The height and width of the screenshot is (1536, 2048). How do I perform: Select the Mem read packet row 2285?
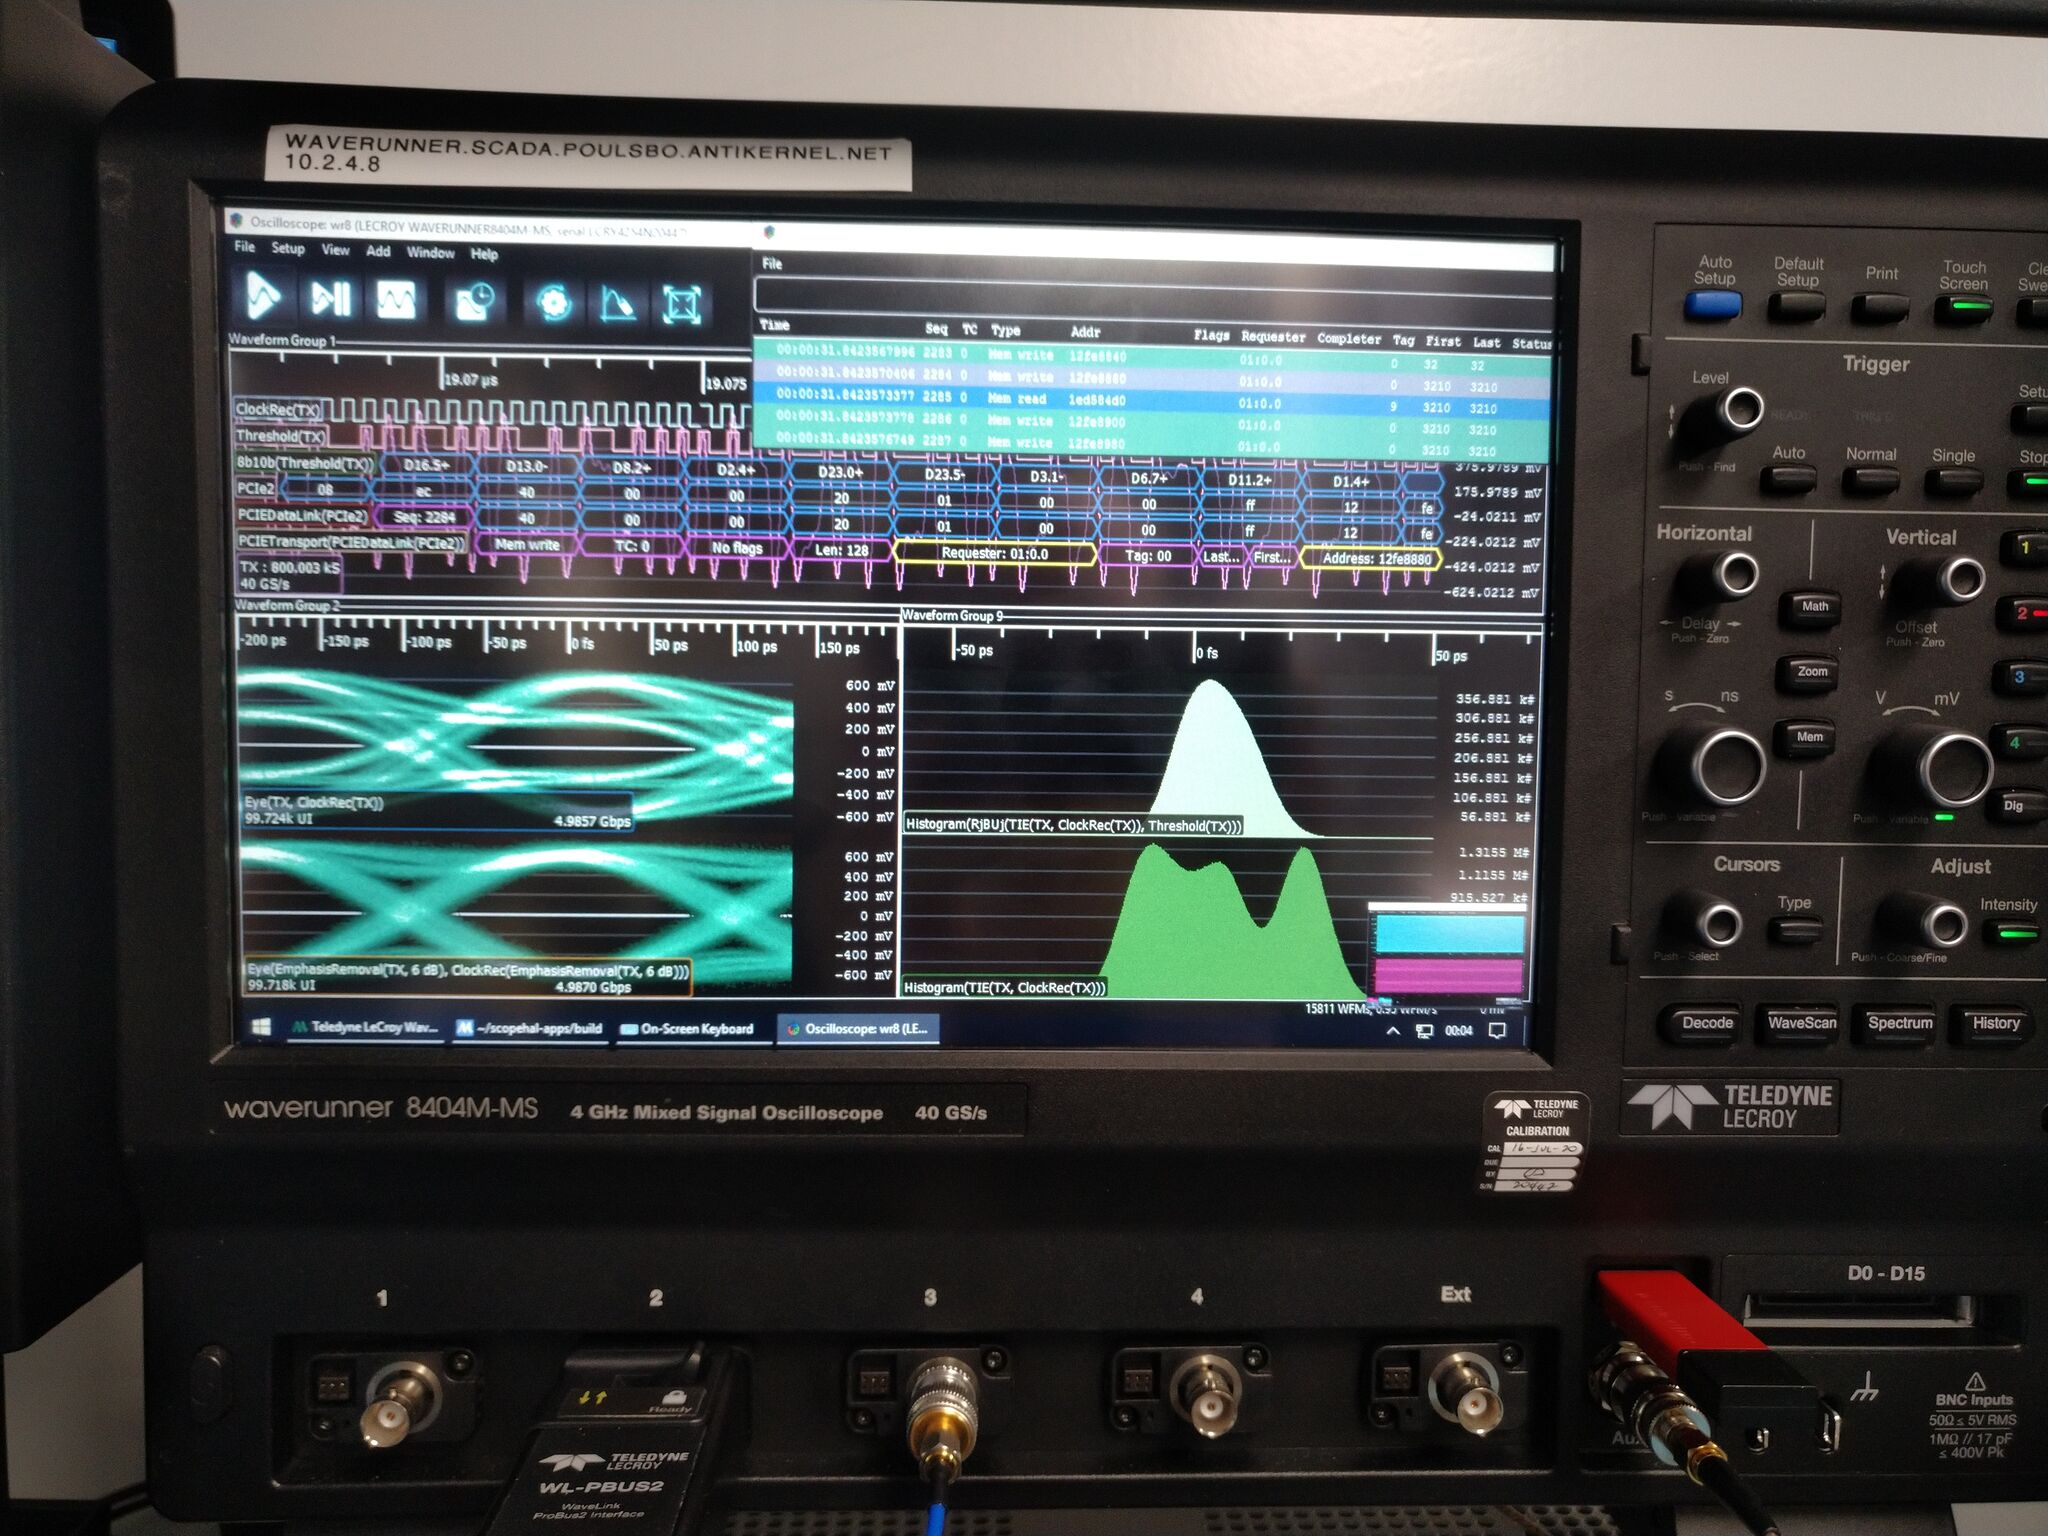(1153, 401)
